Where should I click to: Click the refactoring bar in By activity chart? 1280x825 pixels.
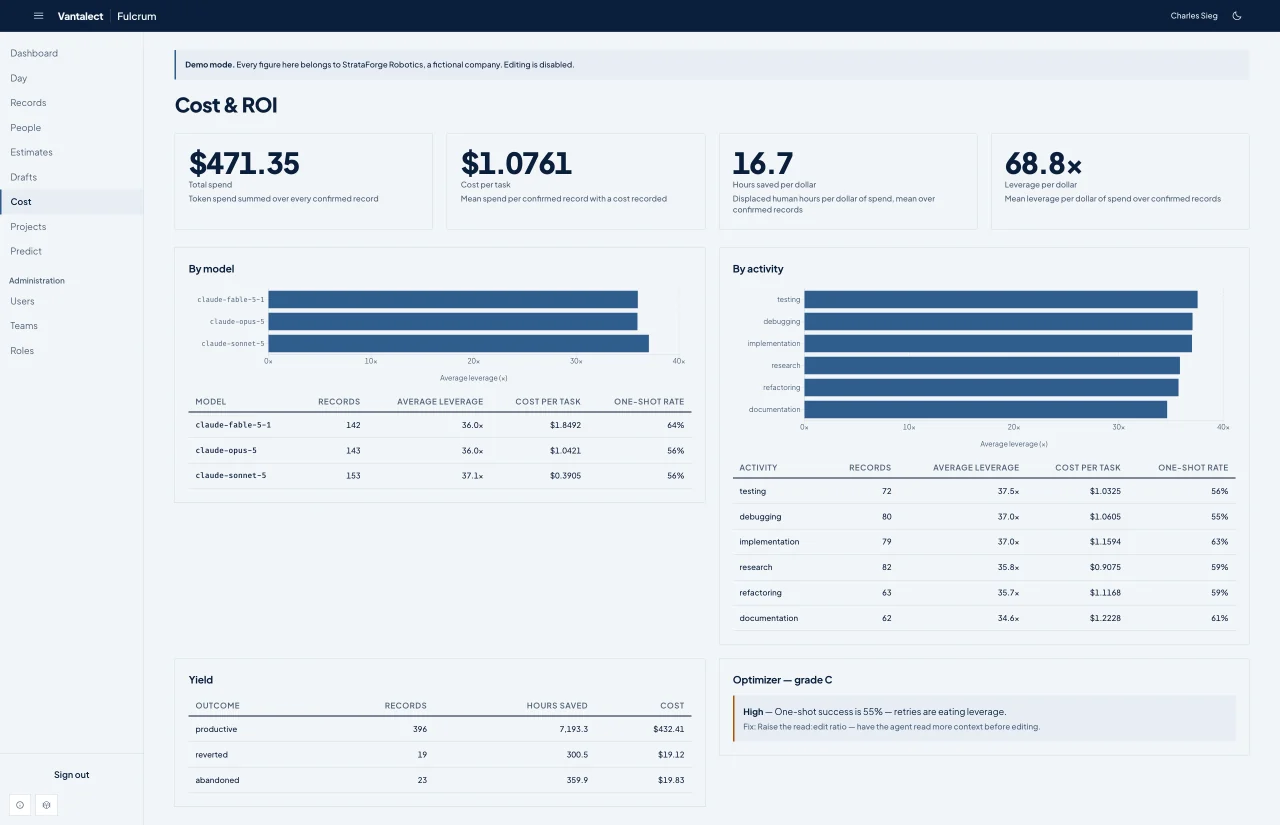[991, 387]
